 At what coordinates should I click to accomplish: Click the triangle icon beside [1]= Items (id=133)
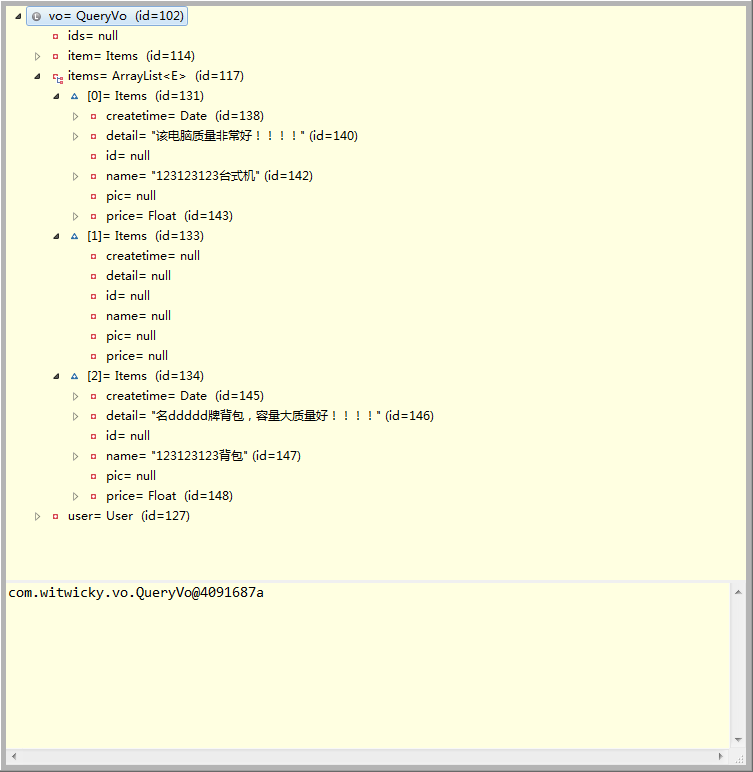coord(74,236)
